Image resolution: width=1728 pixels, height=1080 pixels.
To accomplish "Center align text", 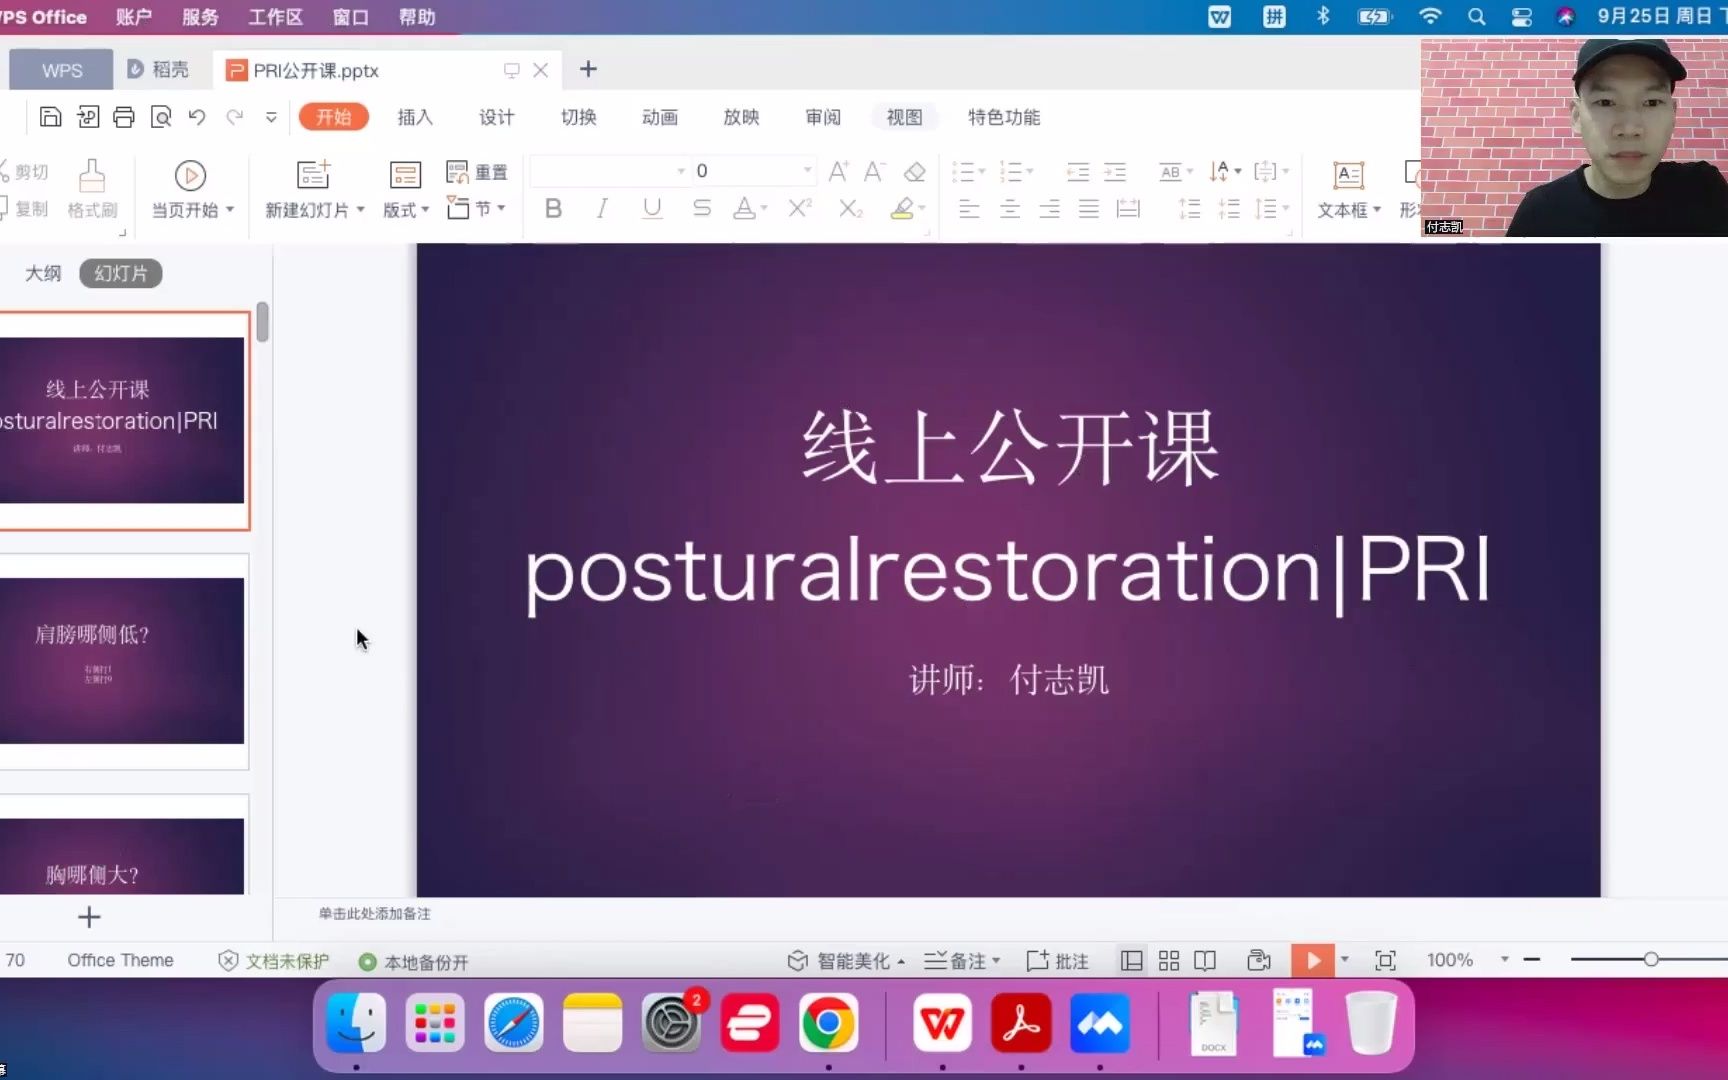I will tap(1010, 208).
